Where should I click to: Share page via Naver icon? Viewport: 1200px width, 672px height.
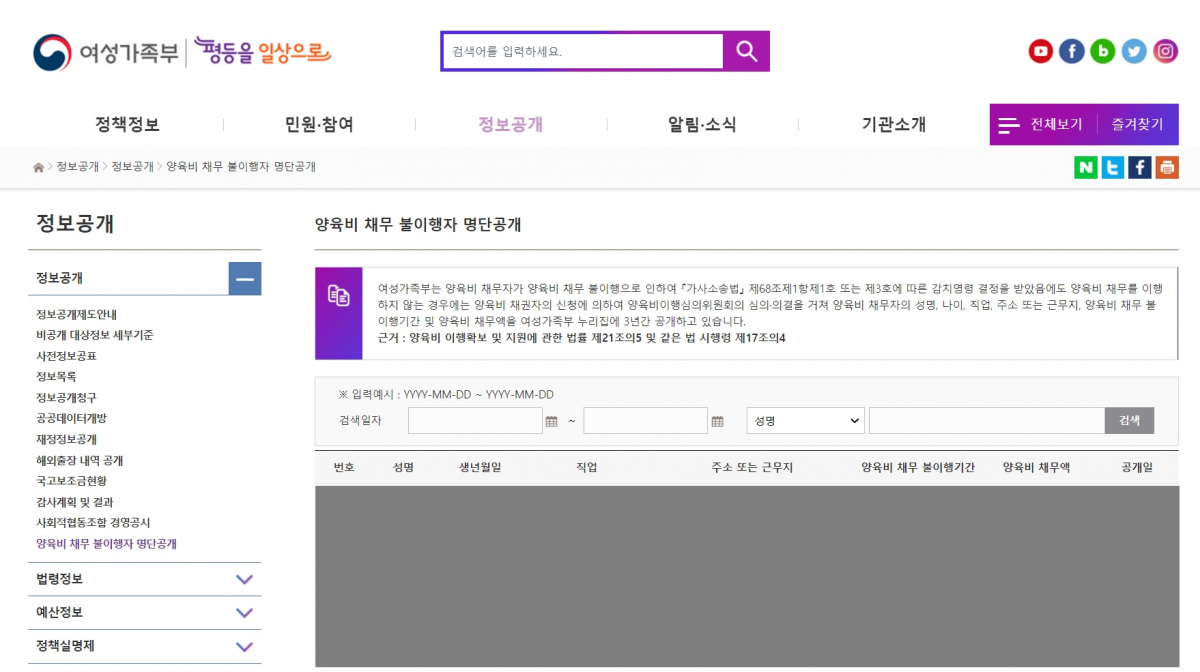point(1085,167)
